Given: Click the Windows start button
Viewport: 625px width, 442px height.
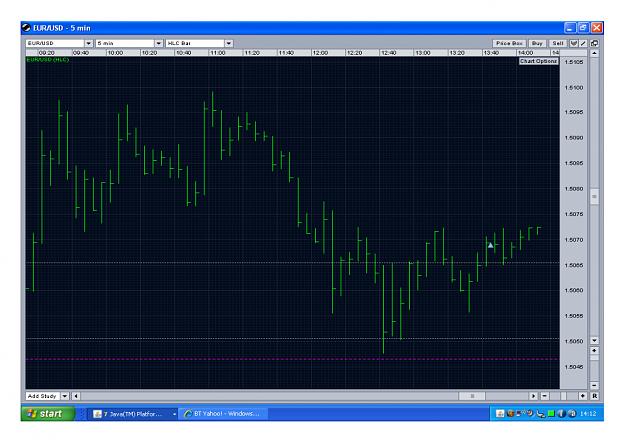Looking at the screenshot, I should click(x=48, y=414).
